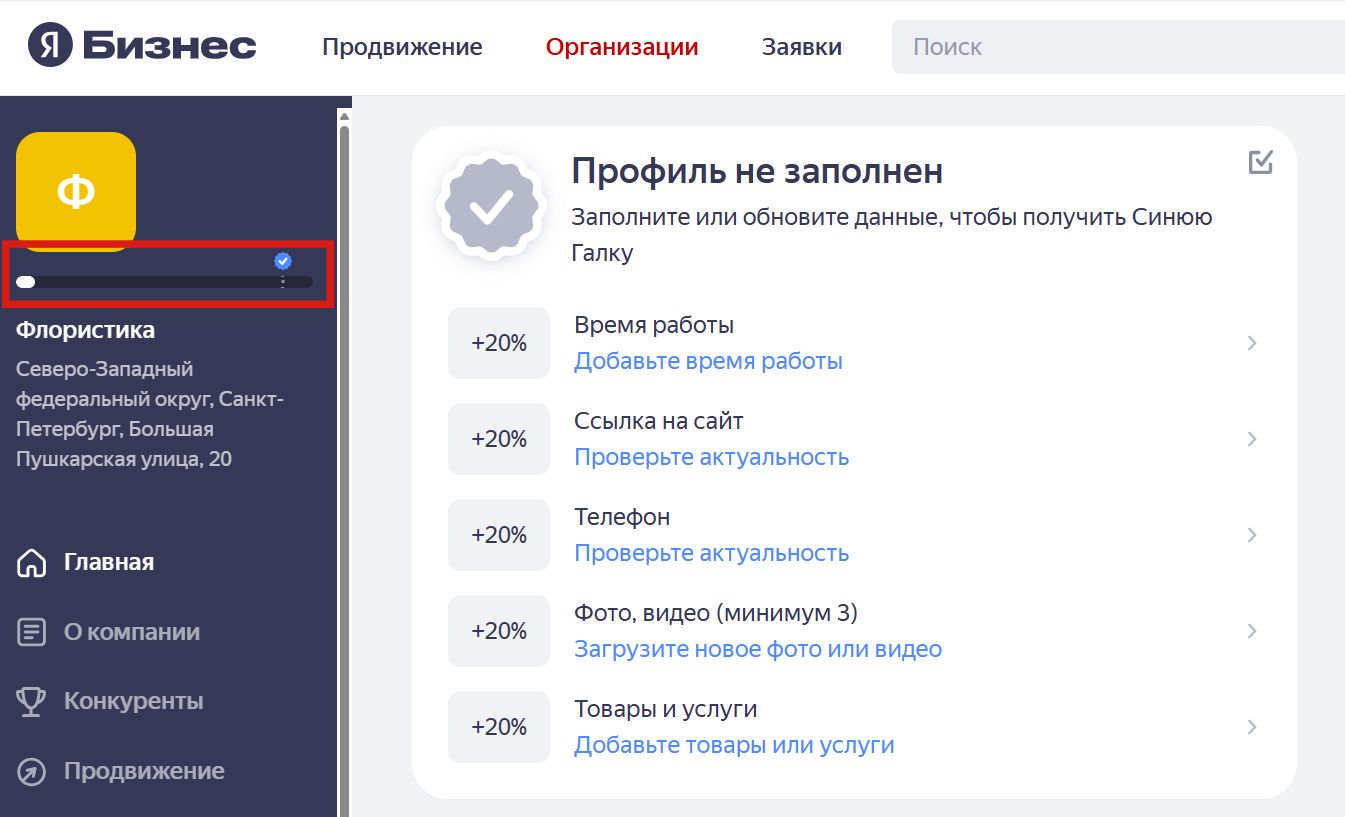Click Проверьте актуальность under Телефон

point(711,553)
